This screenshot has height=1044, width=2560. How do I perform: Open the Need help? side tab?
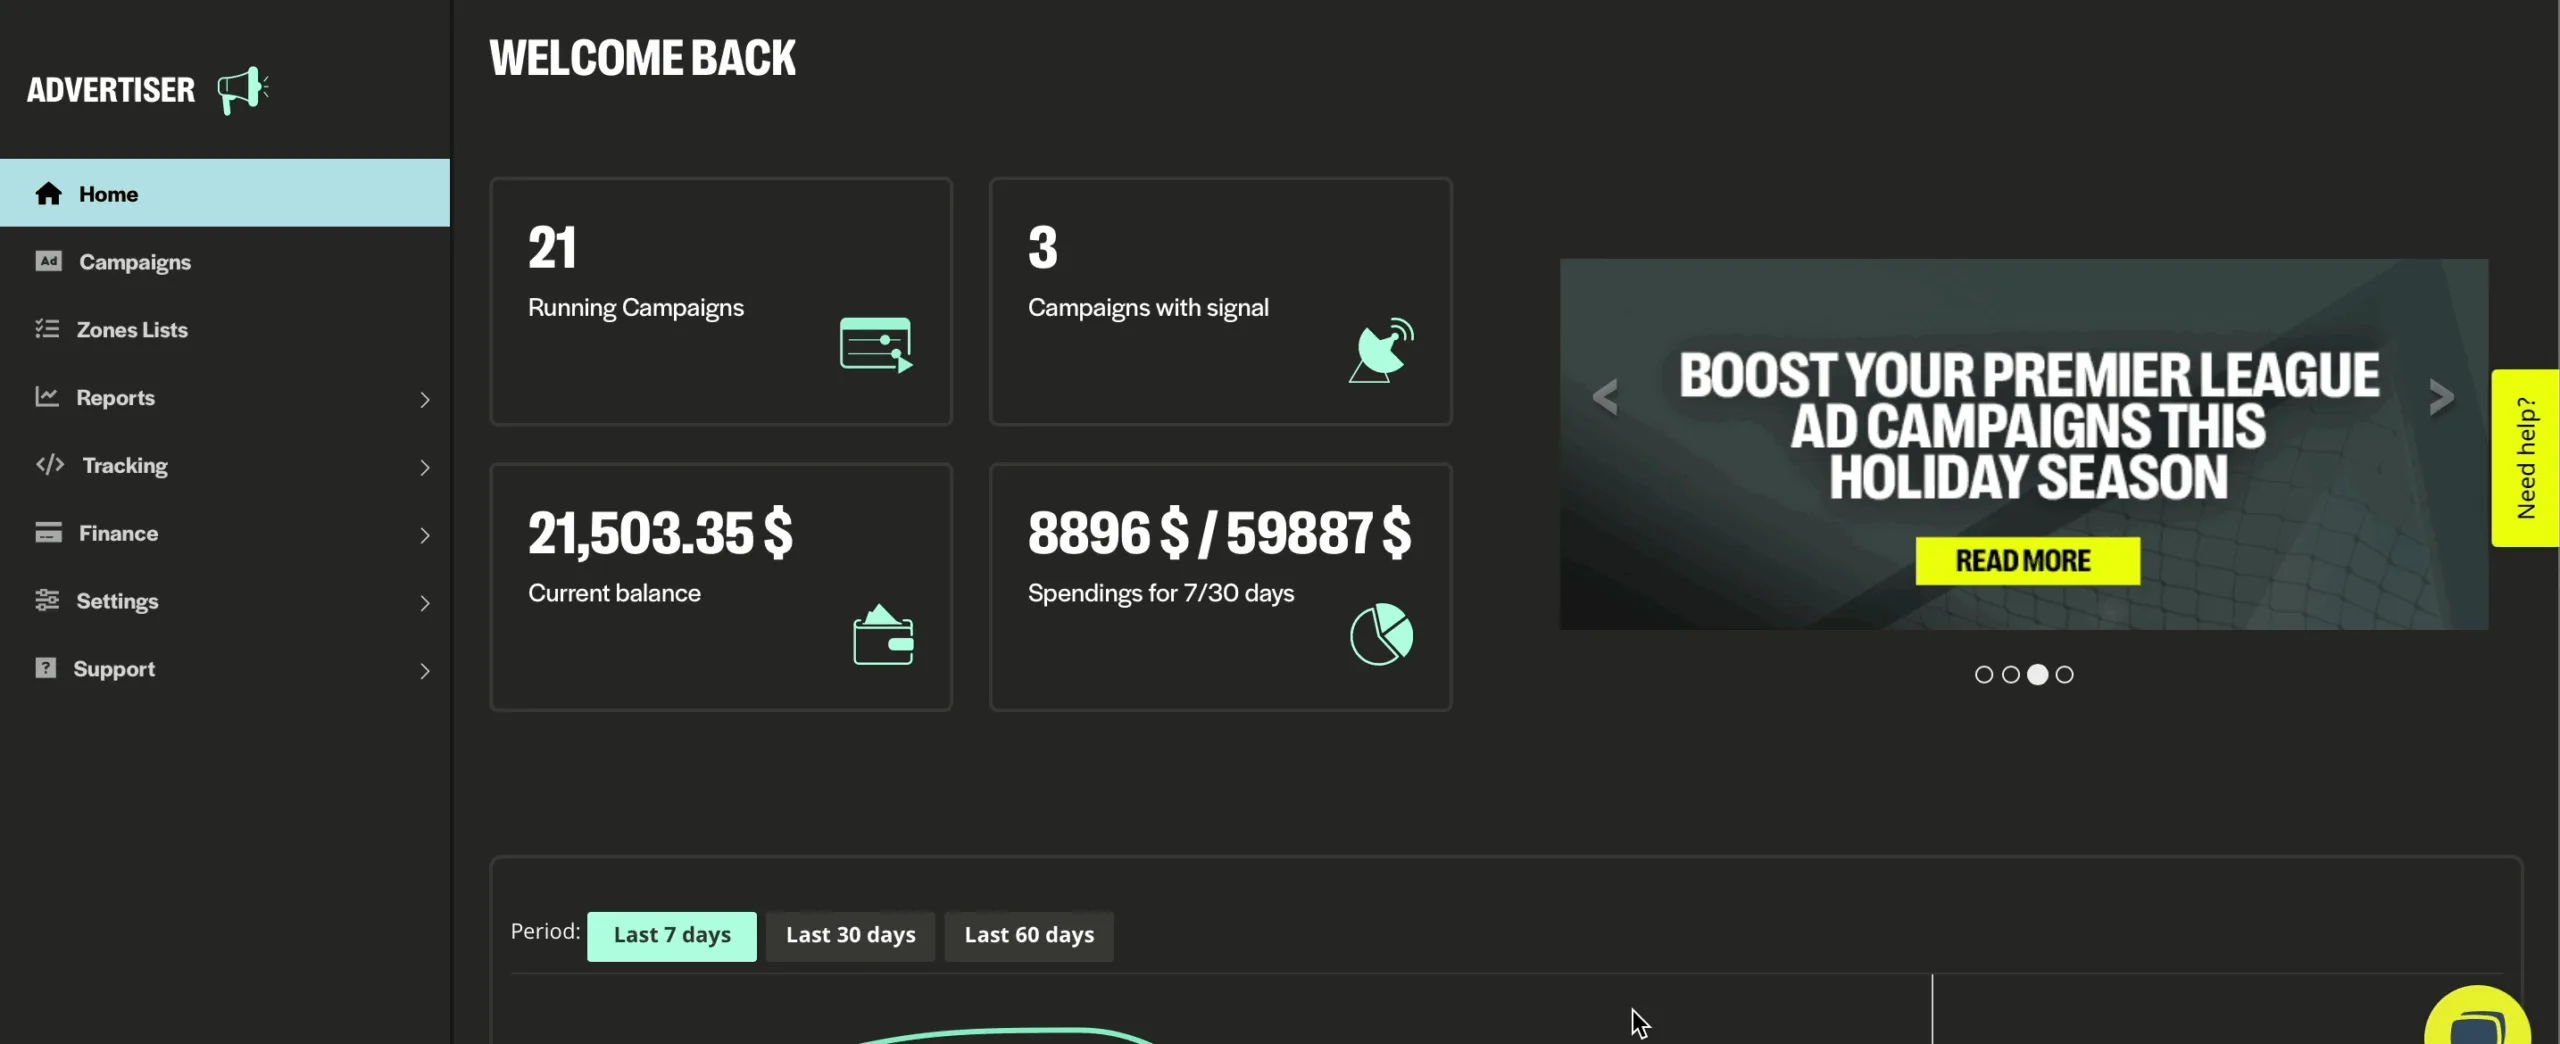[x=2525, y=458]
